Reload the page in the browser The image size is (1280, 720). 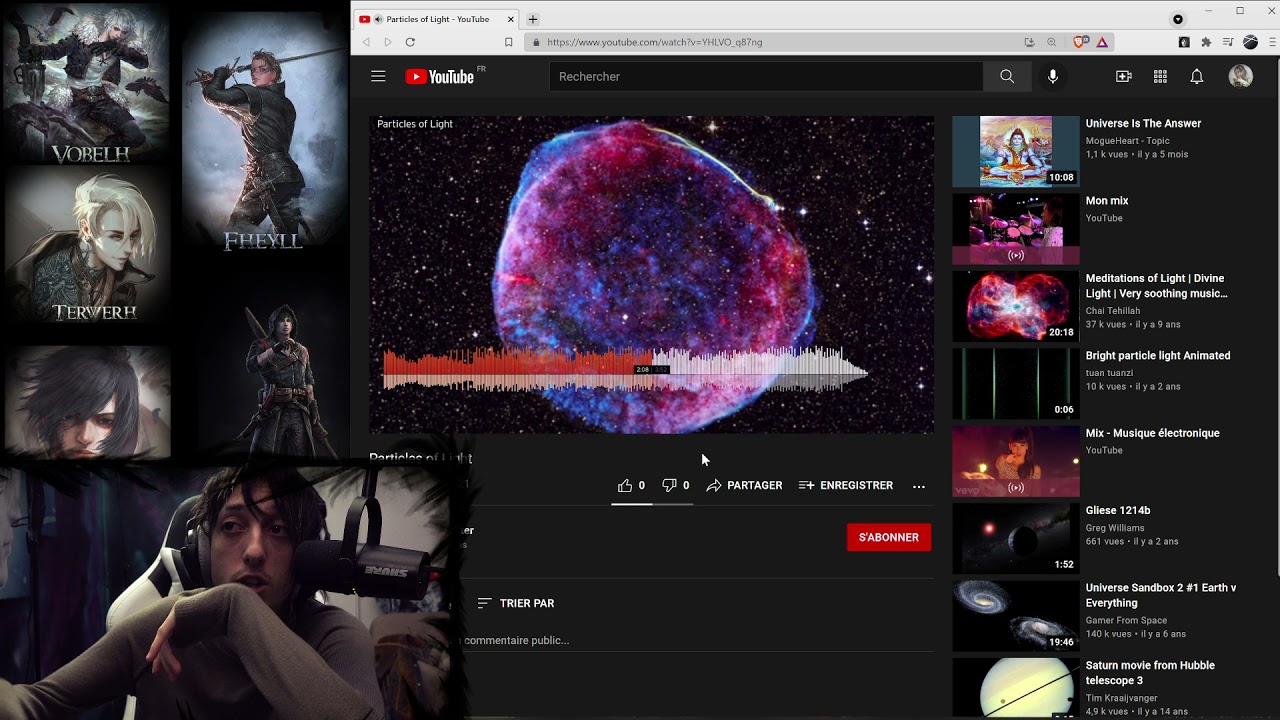(410, 42)
